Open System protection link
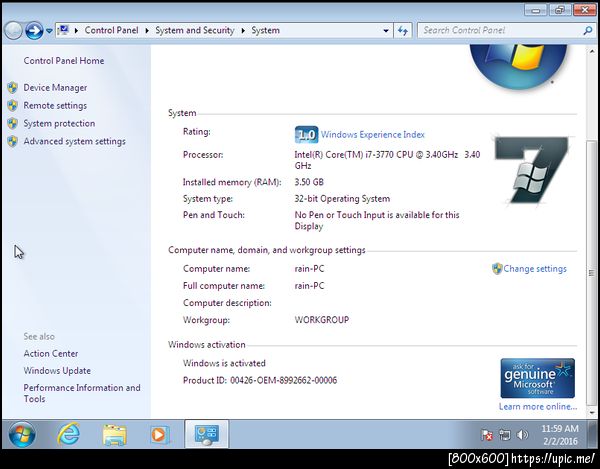 (x=59, y=123)
